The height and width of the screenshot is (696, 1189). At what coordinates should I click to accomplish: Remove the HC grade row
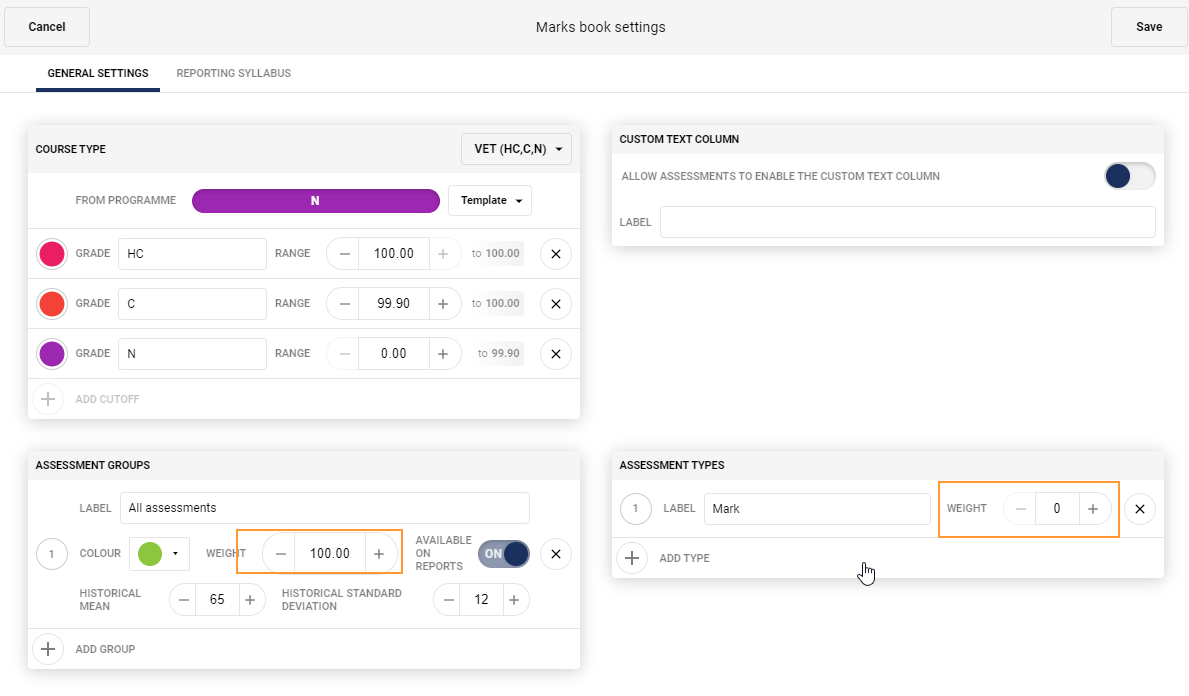[555, 253]
